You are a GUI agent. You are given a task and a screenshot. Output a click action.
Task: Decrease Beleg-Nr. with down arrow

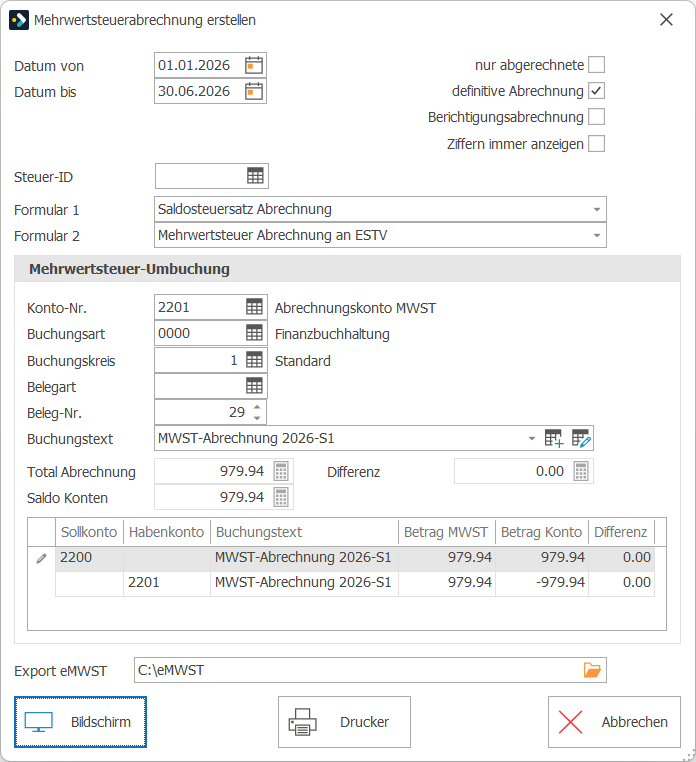tap(257, 418)
